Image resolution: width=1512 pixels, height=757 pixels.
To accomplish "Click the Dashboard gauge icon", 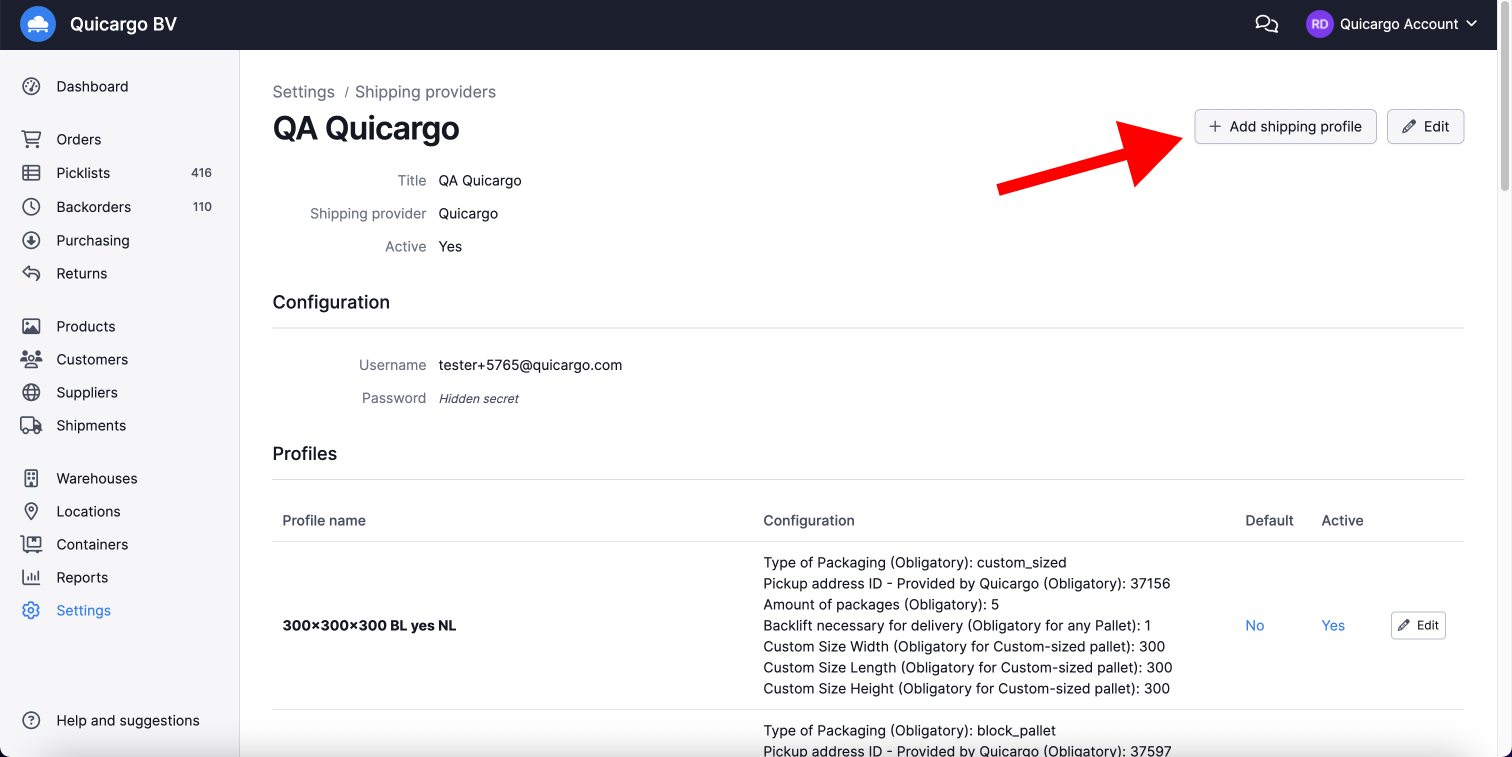I will pos(31,87).
